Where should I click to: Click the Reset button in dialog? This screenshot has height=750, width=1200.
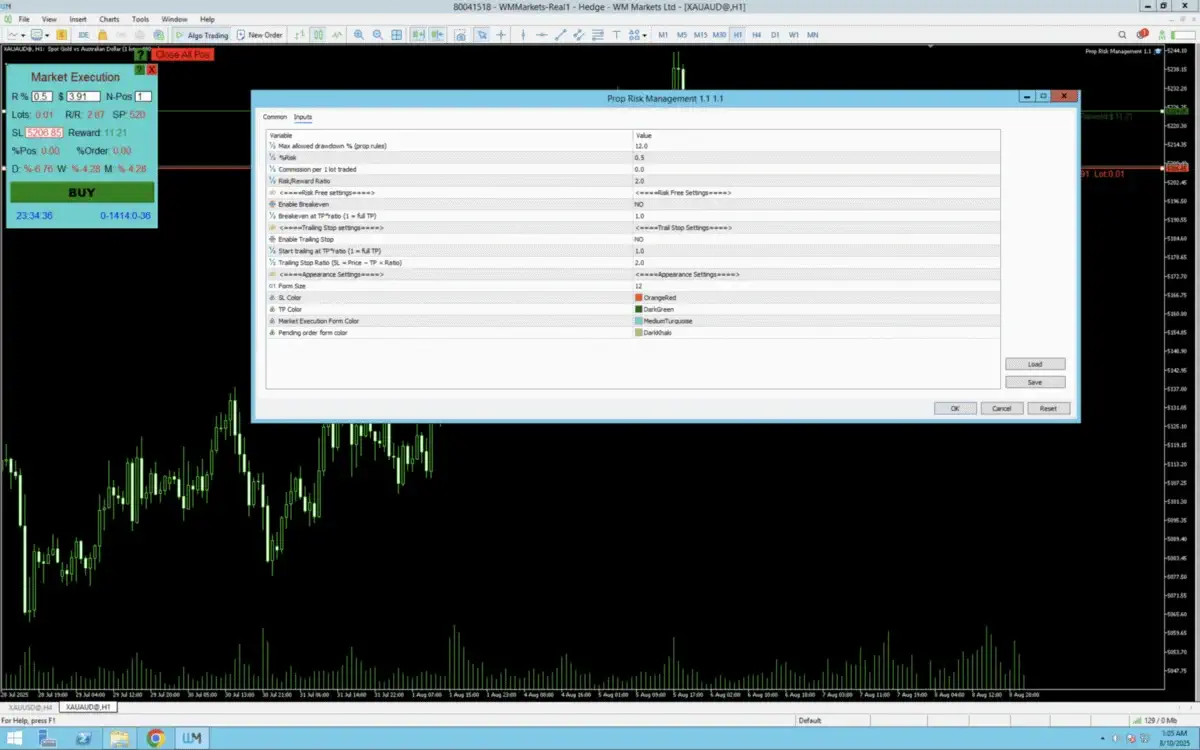point(1048,408)
